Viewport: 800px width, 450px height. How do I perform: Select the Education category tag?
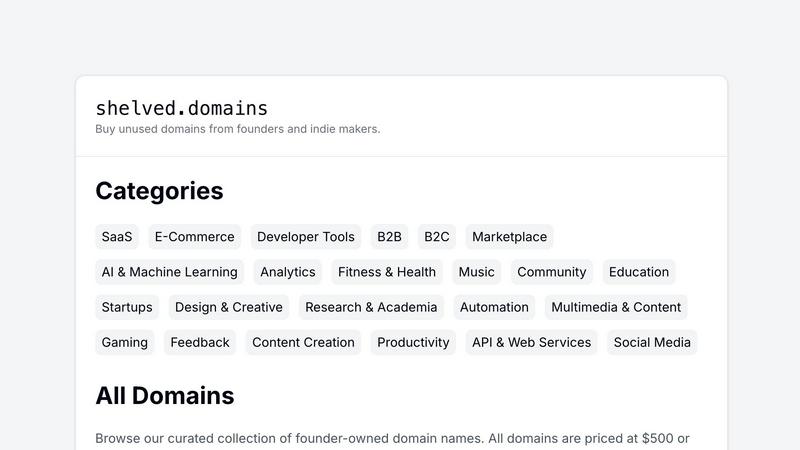pyautogui.click(x=639, y=272)
